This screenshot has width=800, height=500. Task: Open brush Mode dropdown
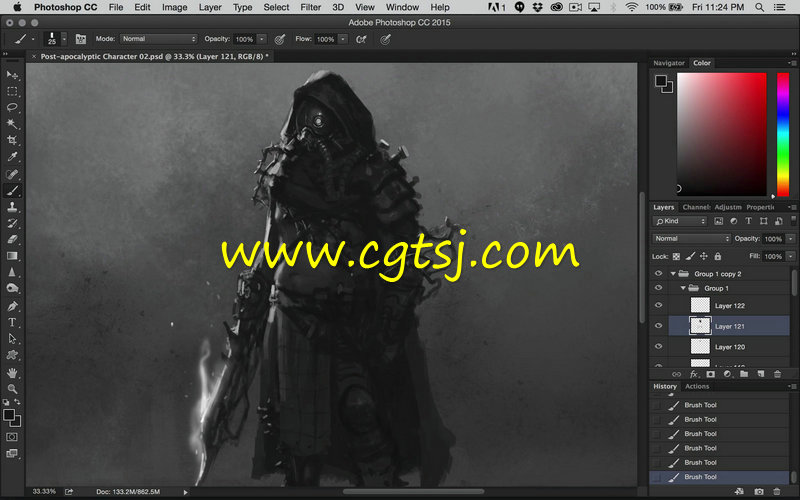pos(159,39)
